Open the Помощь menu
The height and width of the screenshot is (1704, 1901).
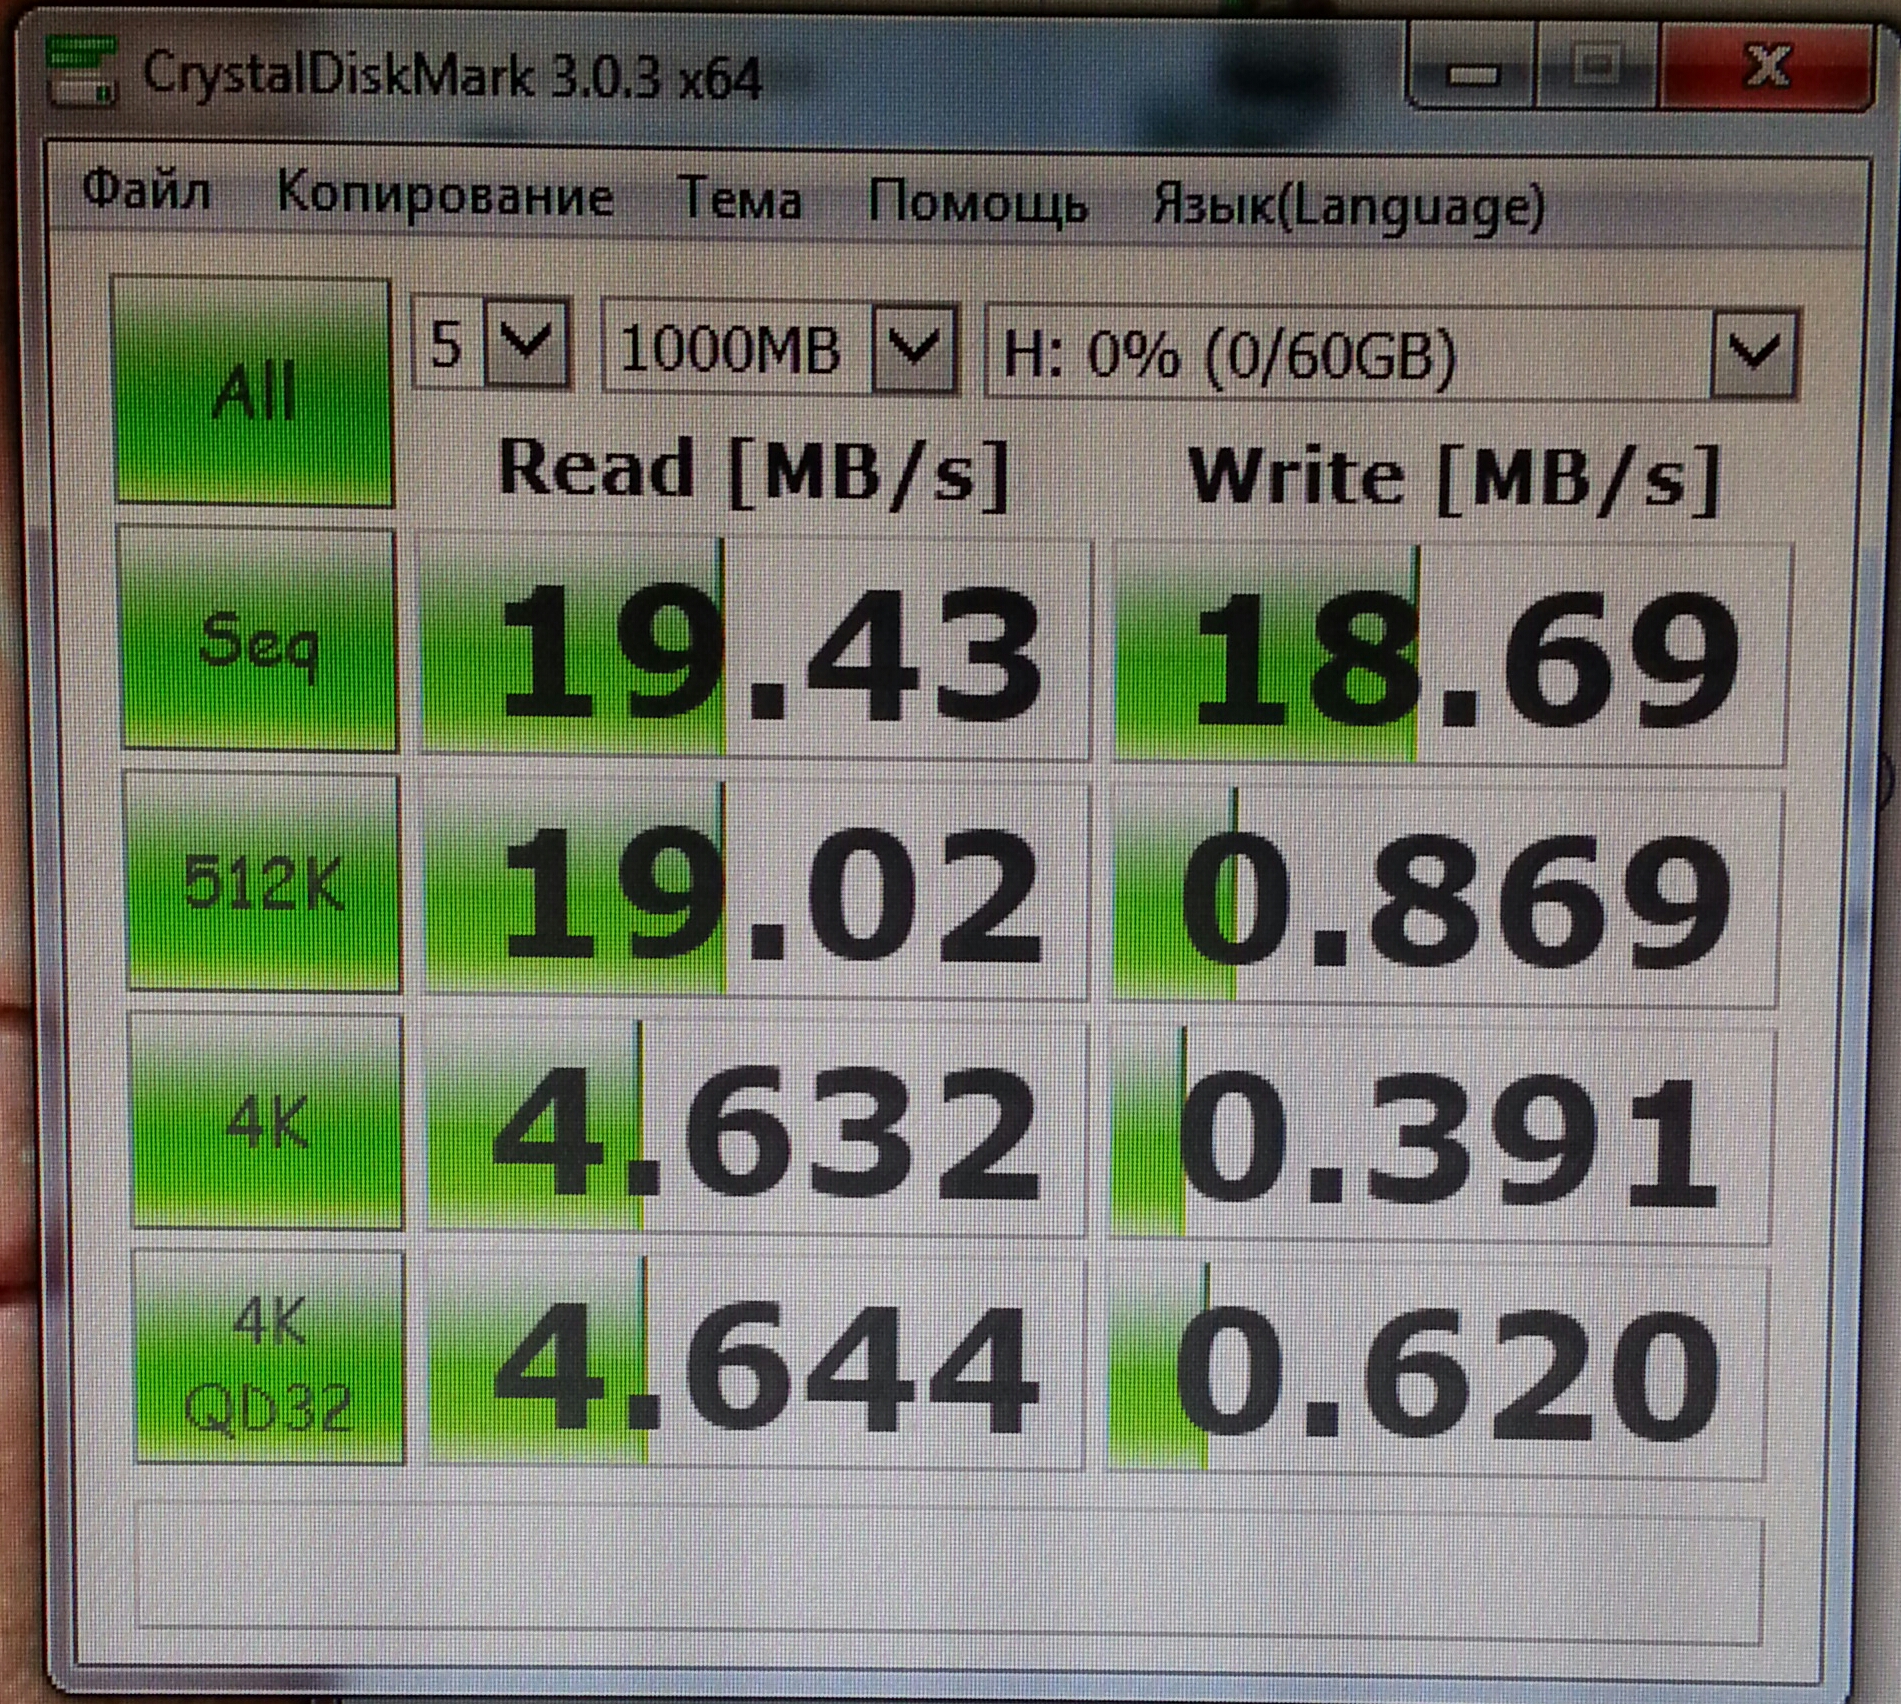[977, 203]
